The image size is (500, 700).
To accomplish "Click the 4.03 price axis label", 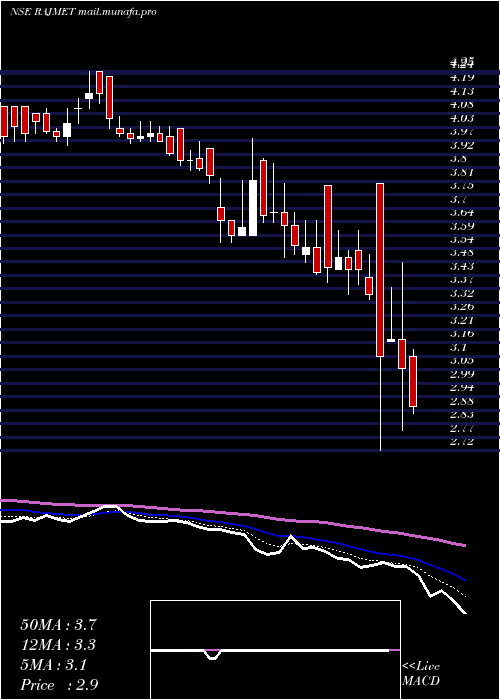I will (462, 118).
